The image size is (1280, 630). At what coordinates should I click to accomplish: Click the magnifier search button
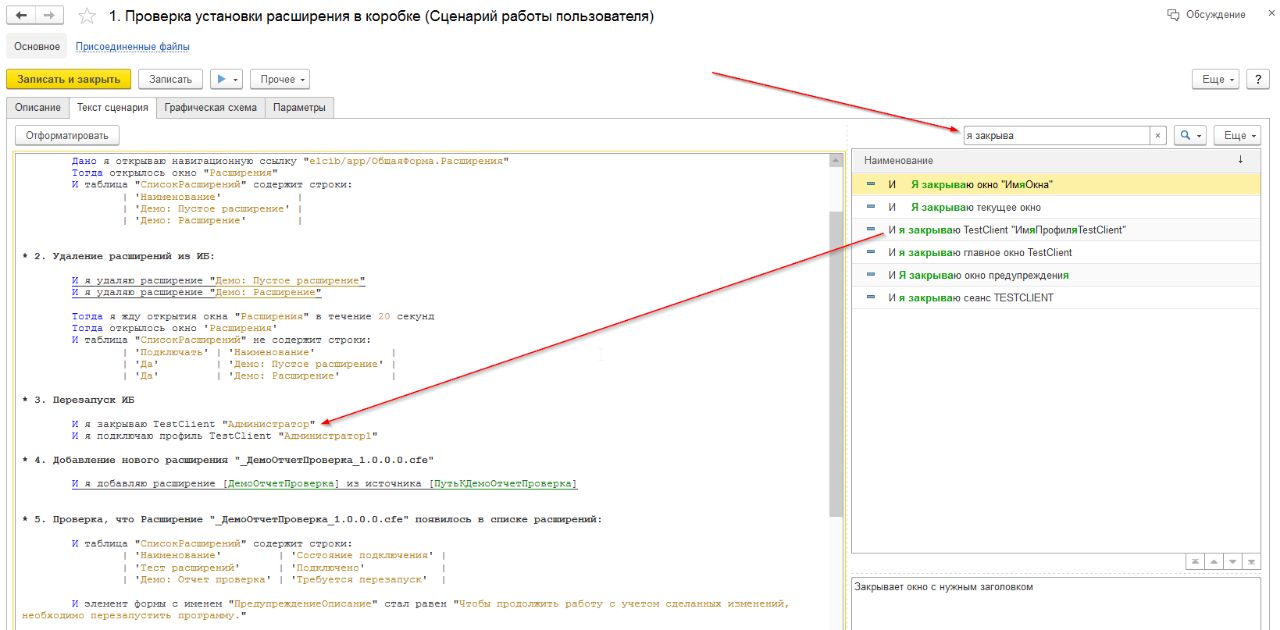(x=1190, y=135)
